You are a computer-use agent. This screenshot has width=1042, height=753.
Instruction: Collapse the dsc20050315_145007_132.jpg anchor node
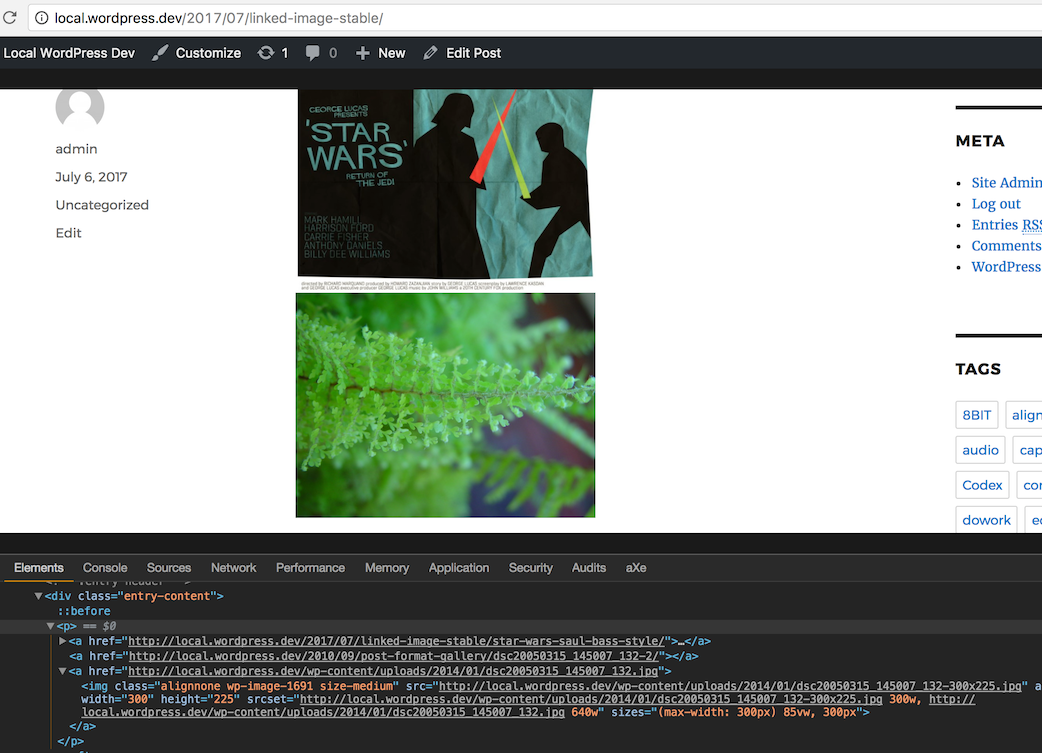[62, 671]
